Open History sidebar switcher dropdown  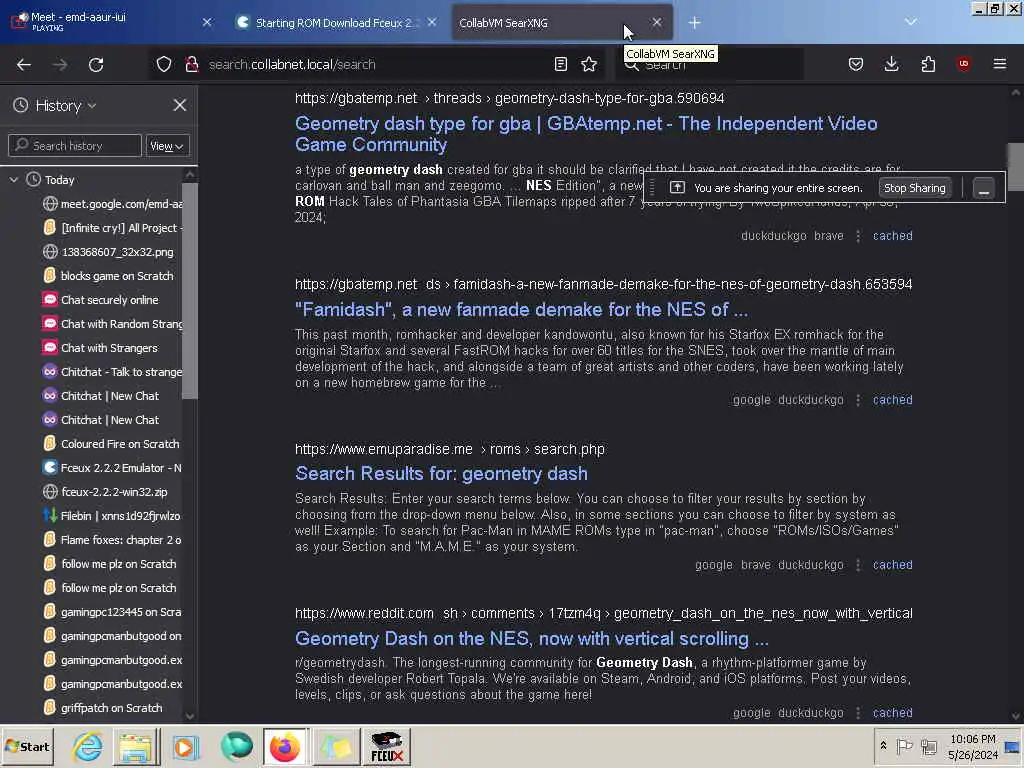(65, 106)
